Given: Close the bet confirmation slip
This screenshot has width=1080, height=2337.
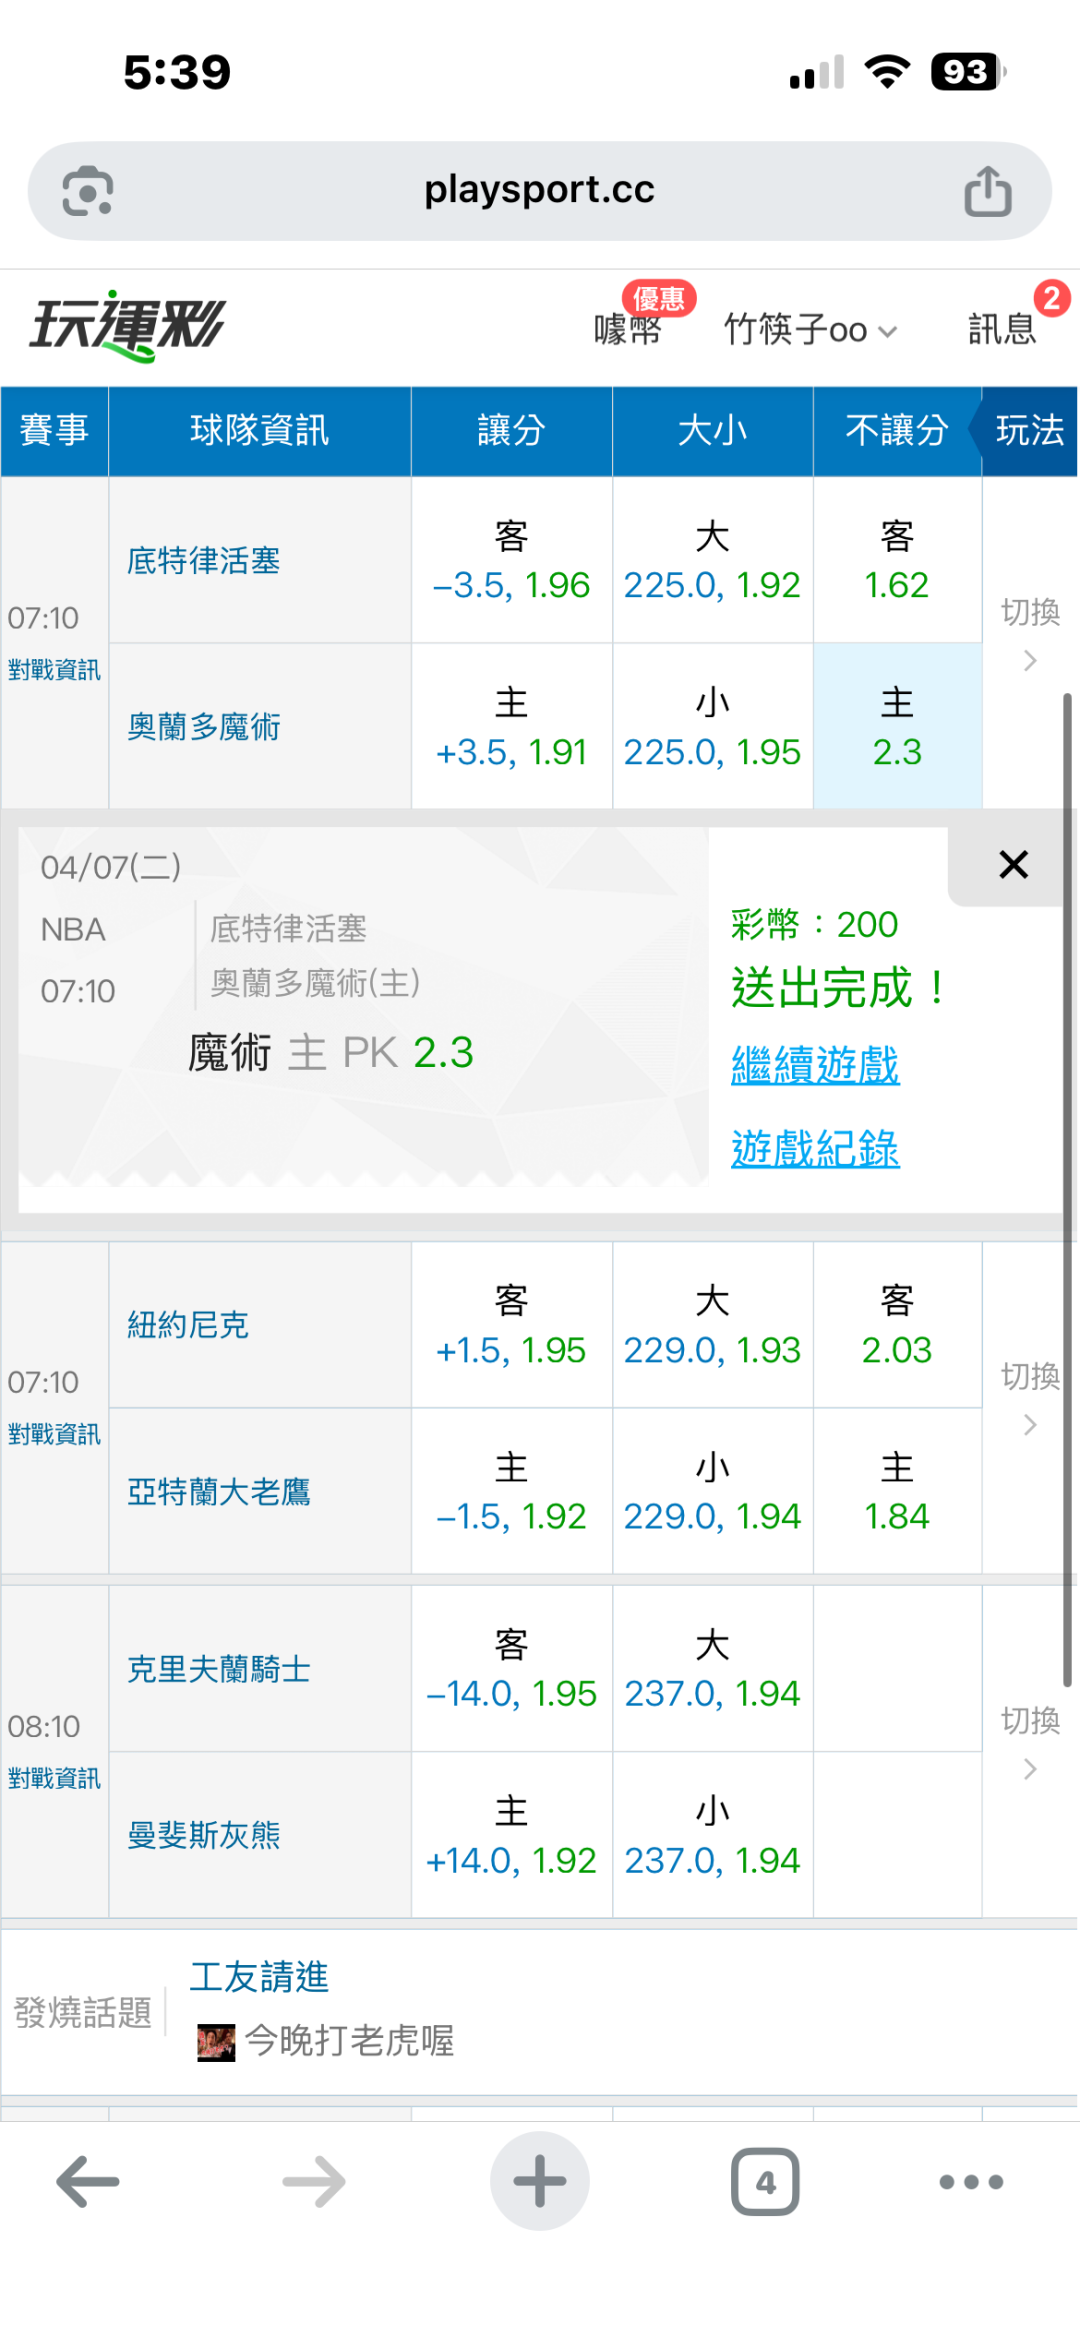Looking at the screenshot, I should 1013,865.
